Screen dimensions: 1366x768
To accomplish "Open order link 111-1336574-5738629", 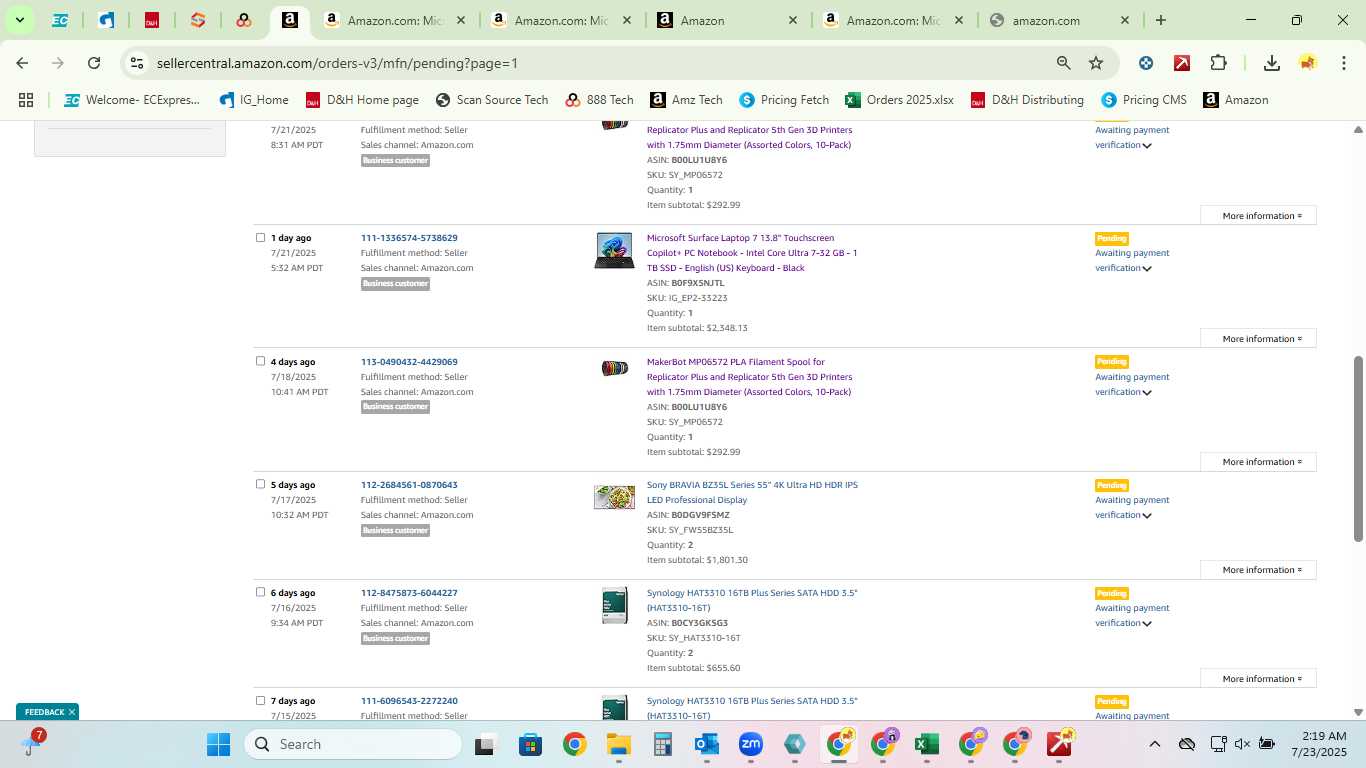I will tap(409, 238).
